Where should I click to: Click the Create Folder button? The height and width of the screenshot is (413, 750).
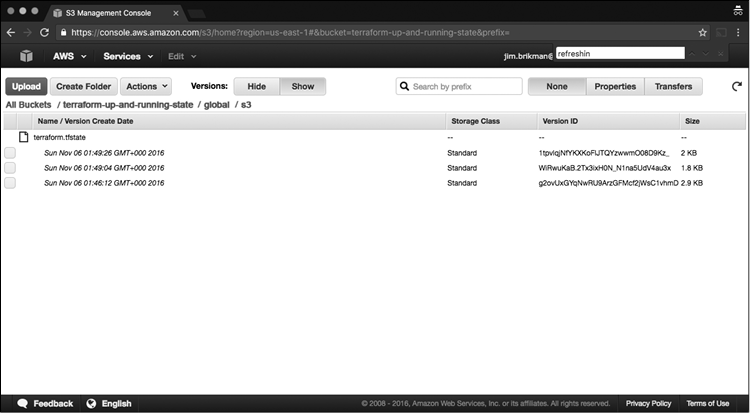(84, 87)
